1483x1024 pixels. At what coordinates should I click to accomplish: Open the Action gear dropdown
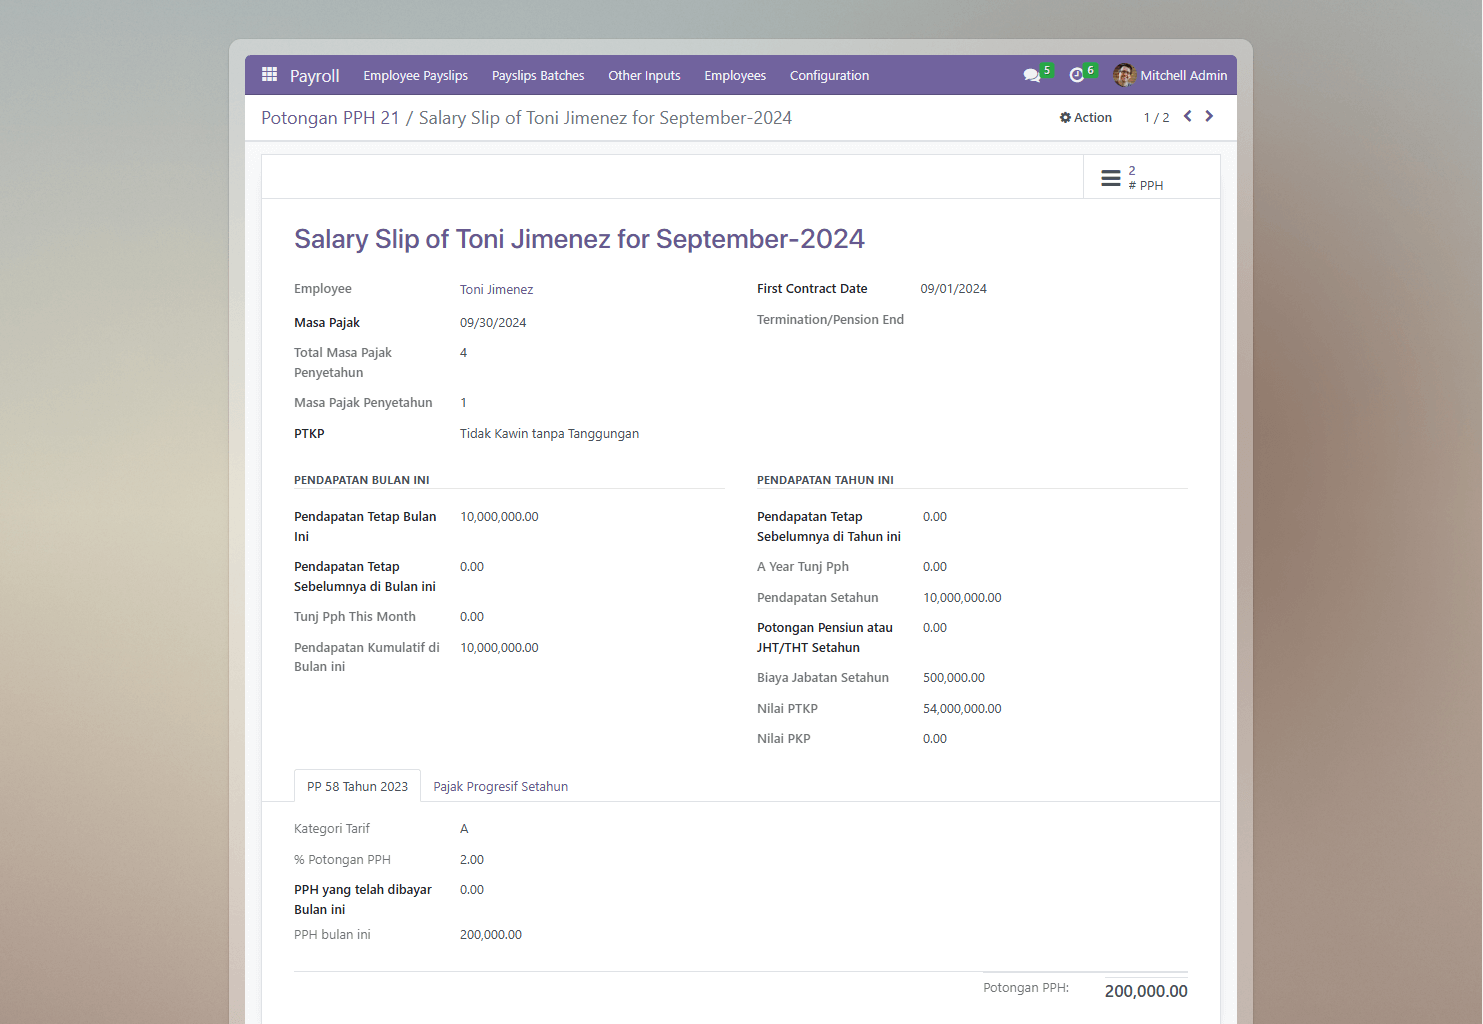[1086, 117]
